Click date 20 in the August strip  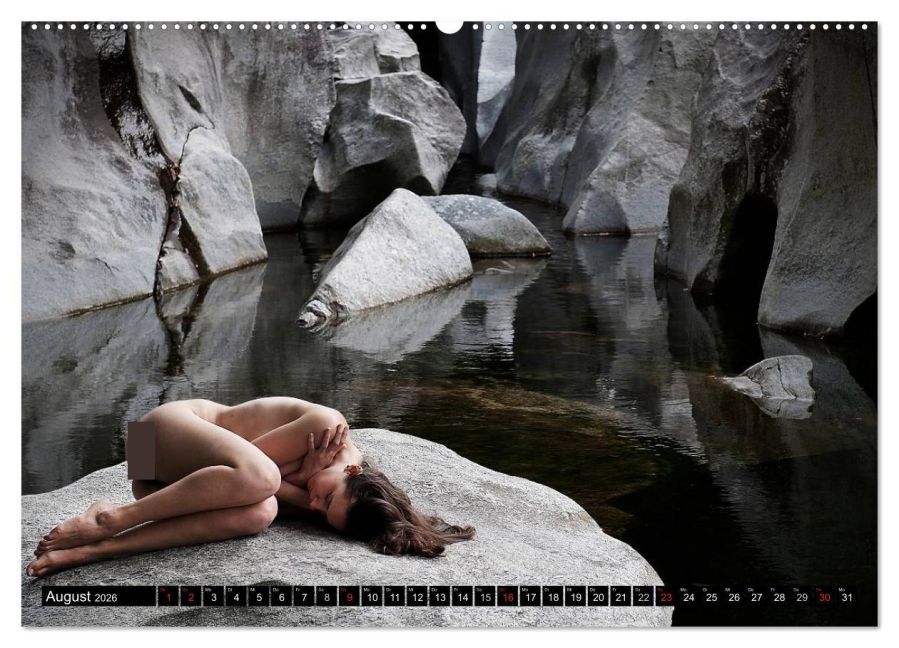tap(599, 596)
